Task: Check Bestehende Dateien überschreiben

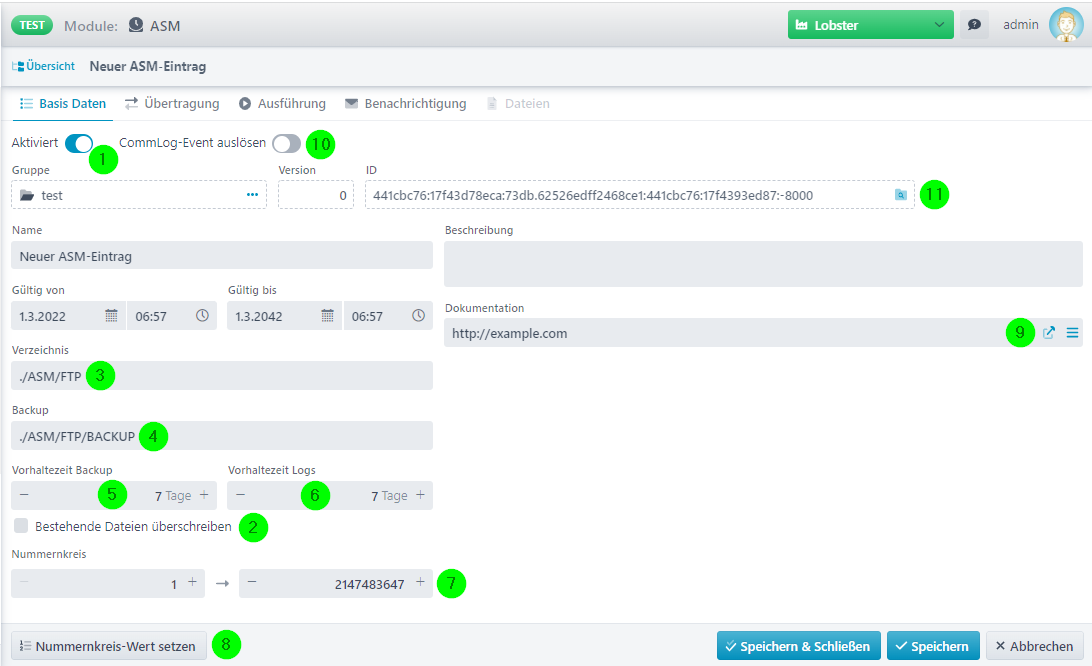Action: pos(21,526)
